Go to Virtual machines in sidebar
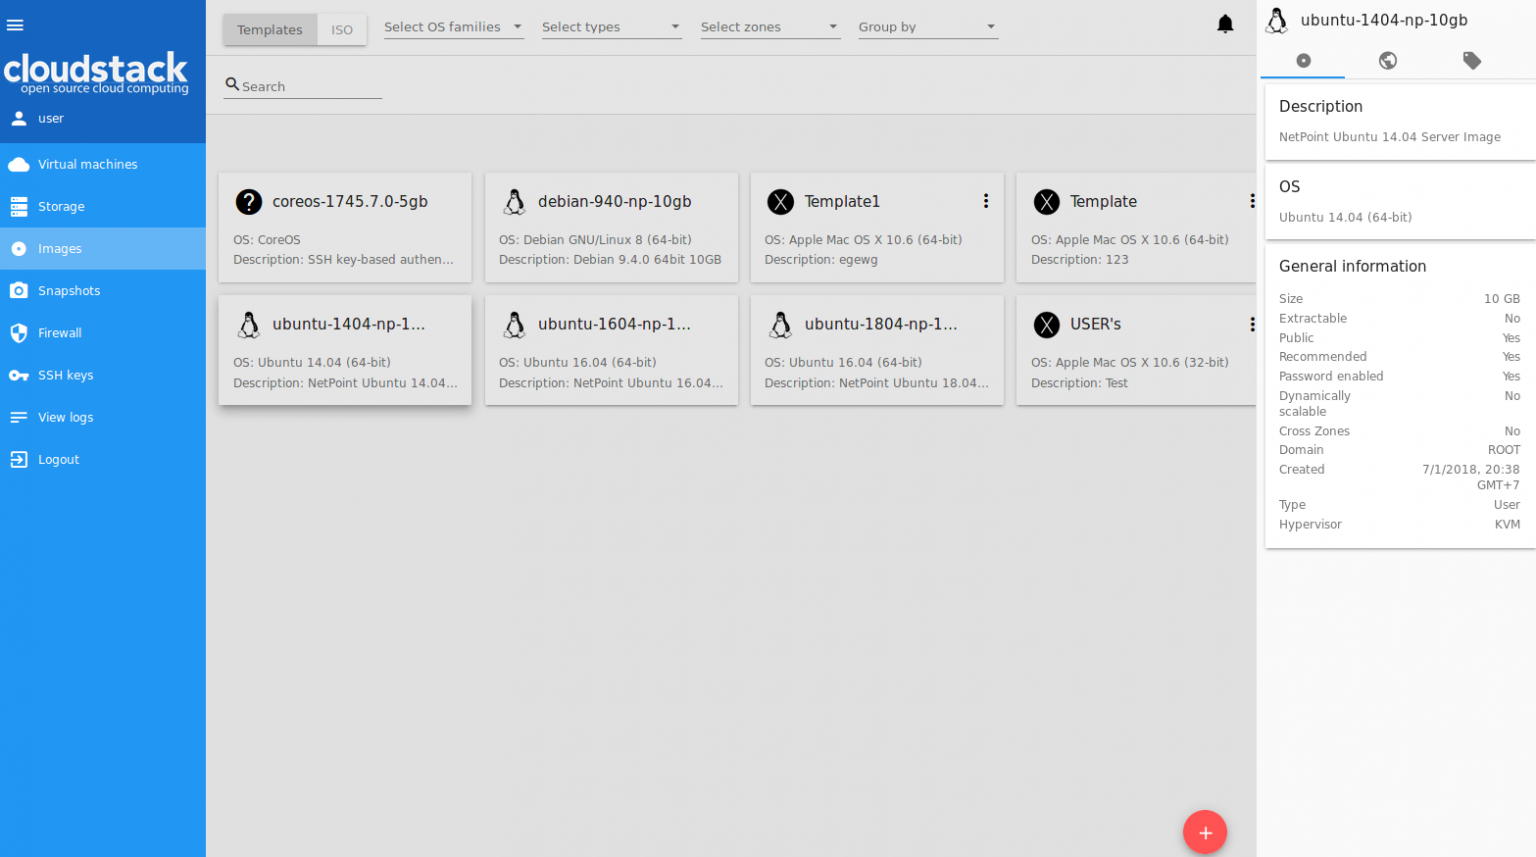 click(x=88, y=164)
